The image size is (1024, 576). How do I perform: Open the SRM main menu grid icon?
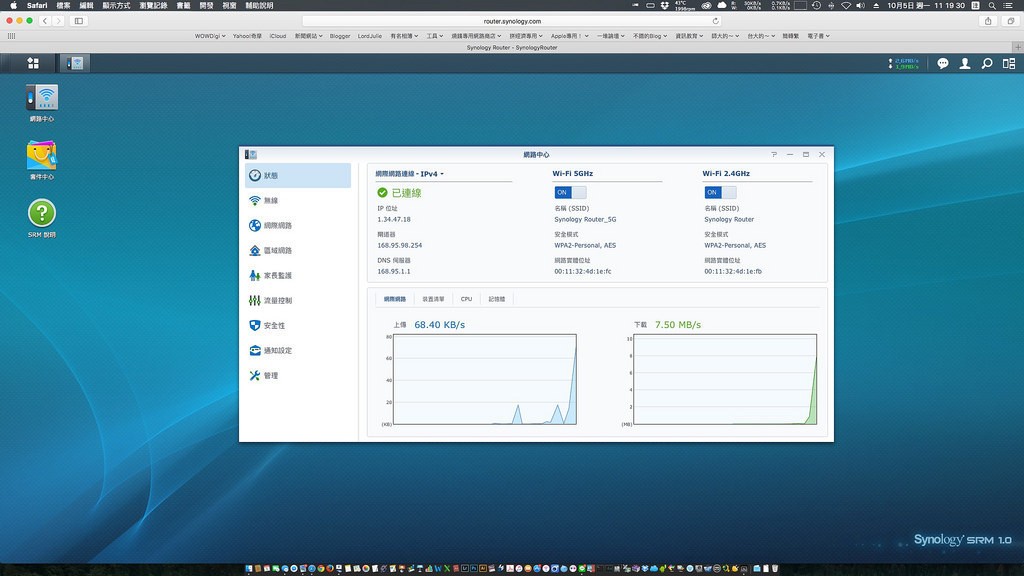point(33,63)
